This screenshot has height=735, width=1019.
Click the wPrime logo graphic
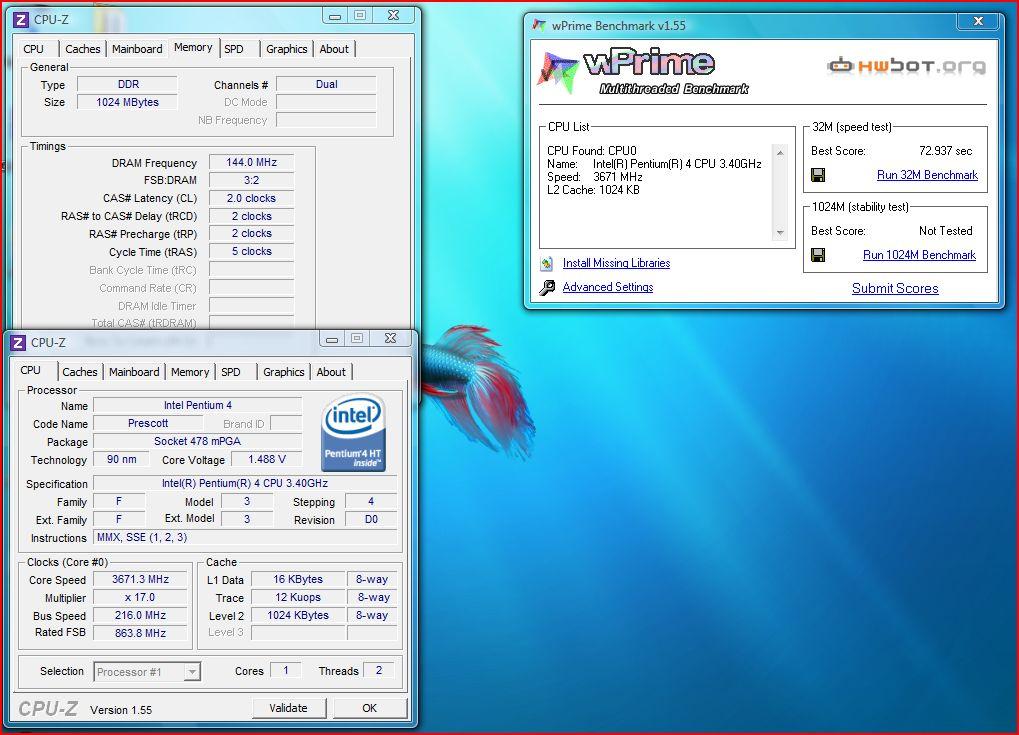click(643, 72)
